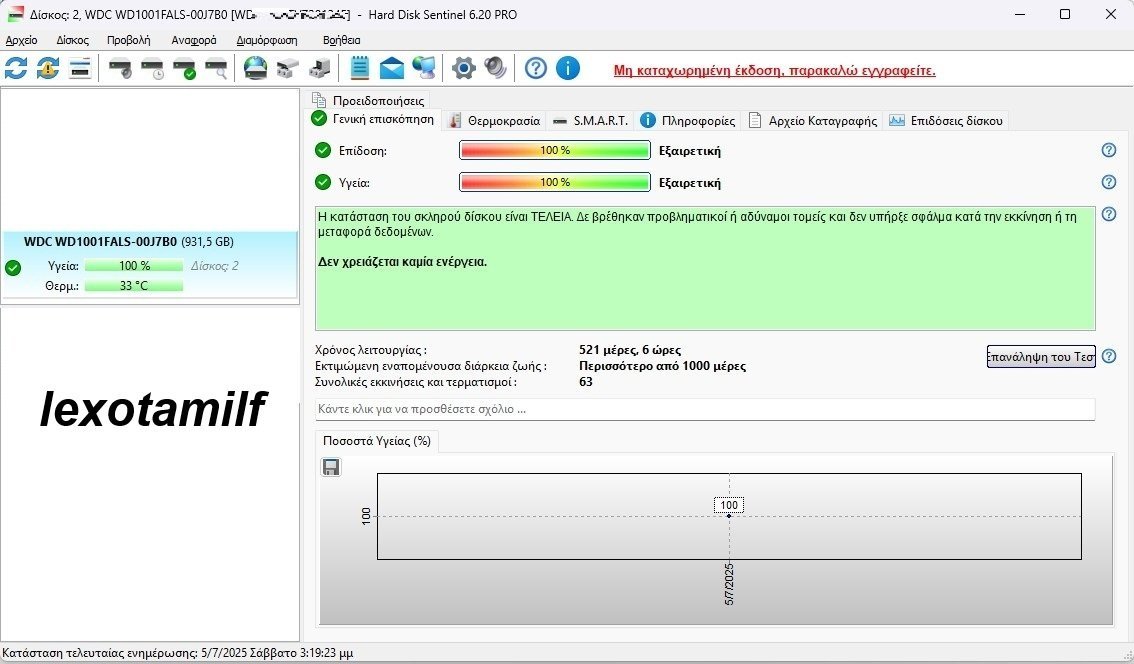
Task: Switch to the Επιδόσεις δίσκου tab
Action: click(x=946, y=121)
